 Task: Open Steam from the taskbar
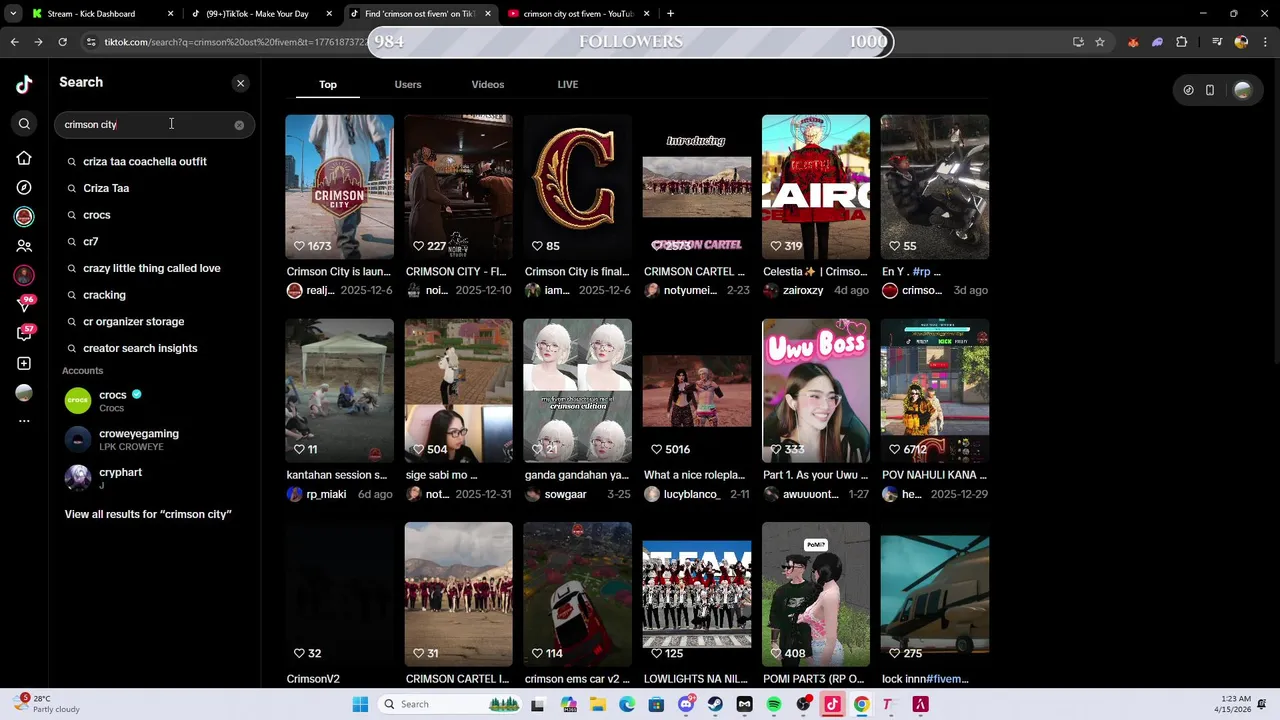tap(715, 704)
